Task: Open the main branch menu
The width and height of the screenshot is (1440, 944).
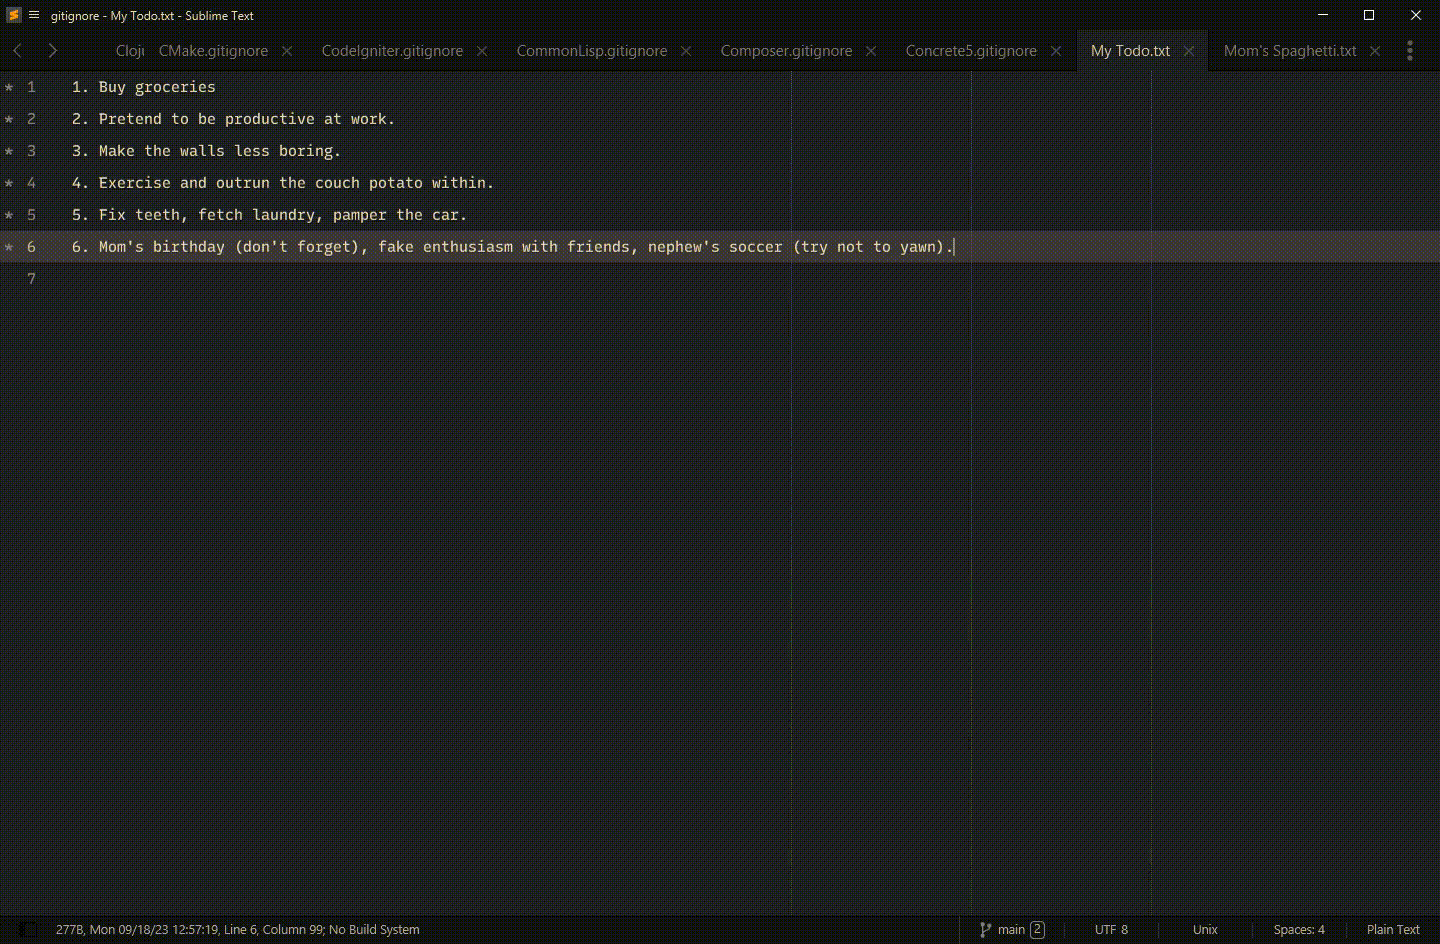Action: pyautogui.click(x=1011, y=929)
